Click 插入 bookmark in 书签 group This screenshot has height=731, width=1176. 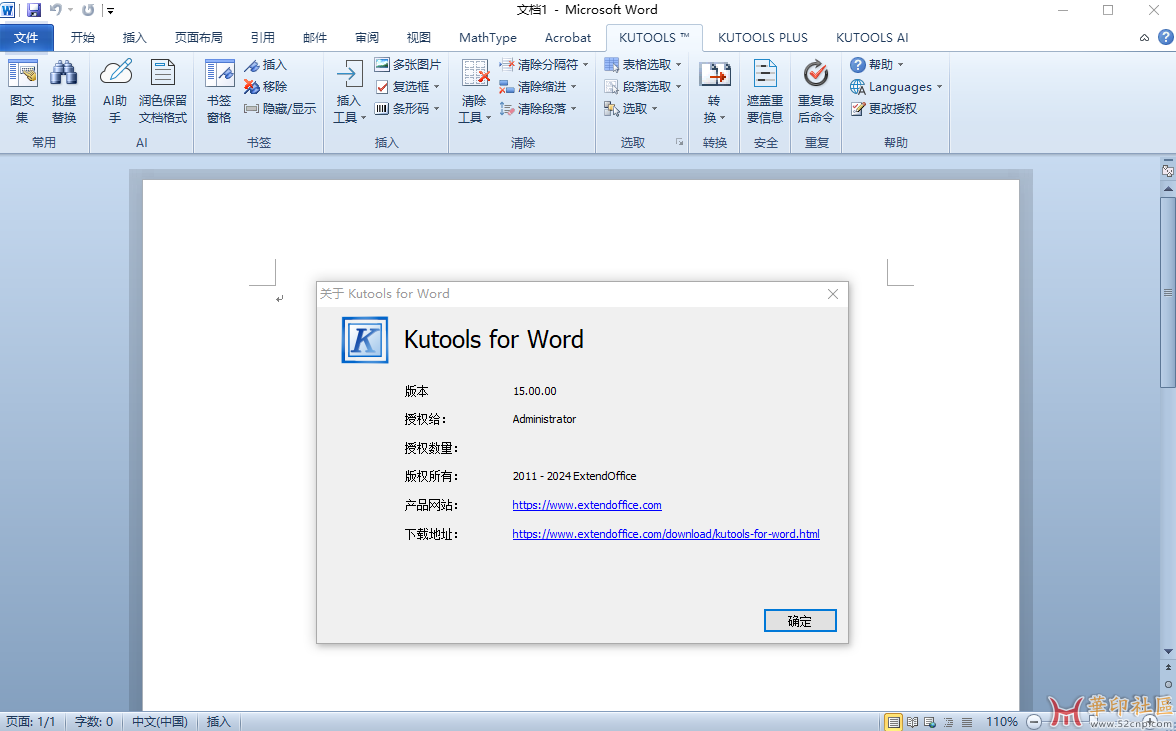pos(266,65)
